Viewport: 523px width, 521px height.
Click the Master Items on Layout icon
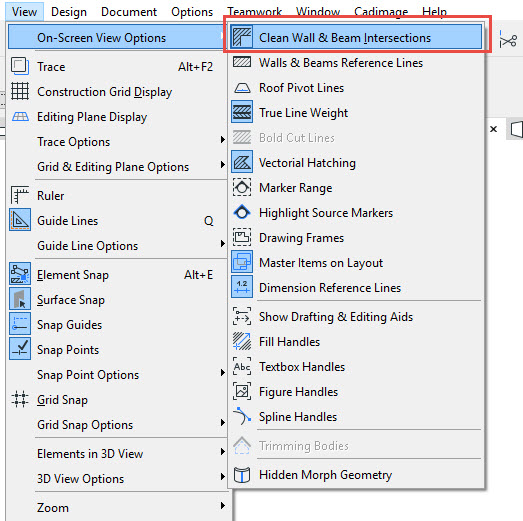[x=242, y=263]
